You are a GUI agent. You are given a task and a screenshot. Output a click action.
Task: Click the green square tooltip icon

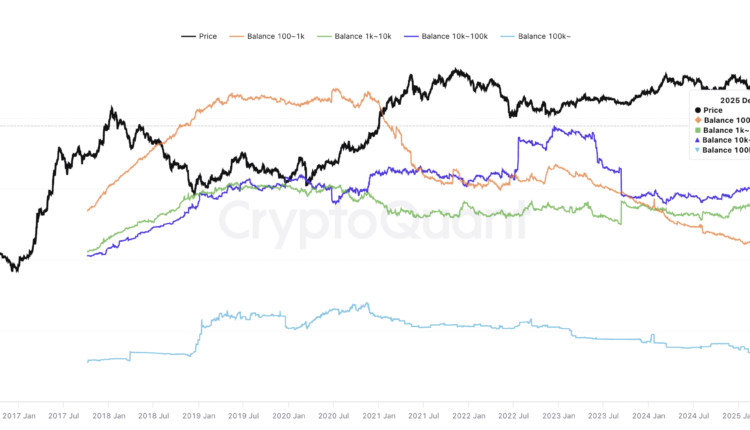(697, 130)
